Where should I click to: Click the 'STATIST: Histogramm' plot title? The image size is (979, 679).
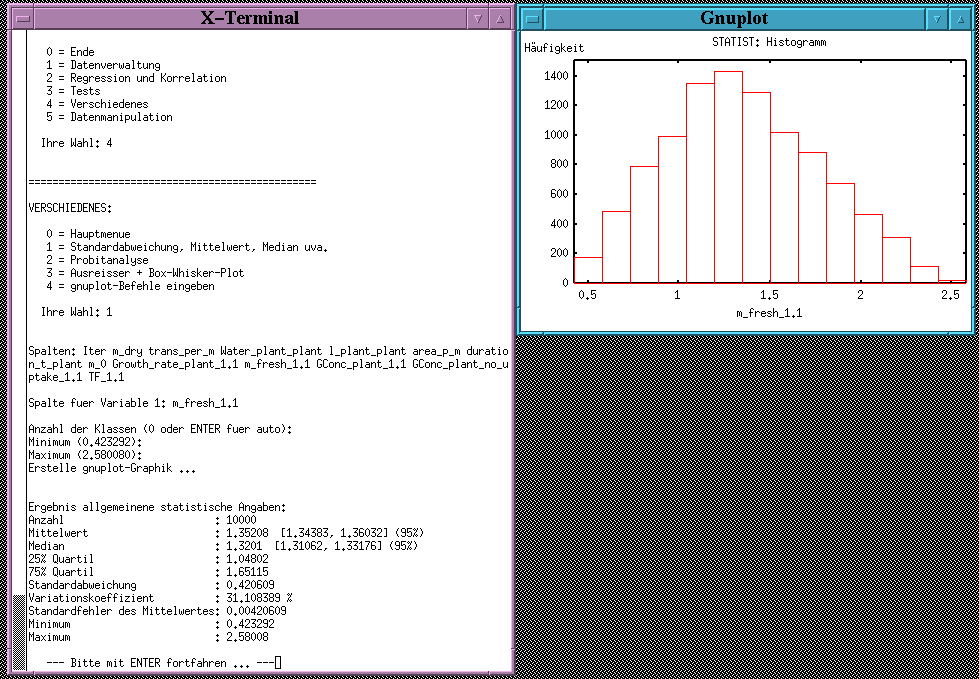(x=768, y=43)
